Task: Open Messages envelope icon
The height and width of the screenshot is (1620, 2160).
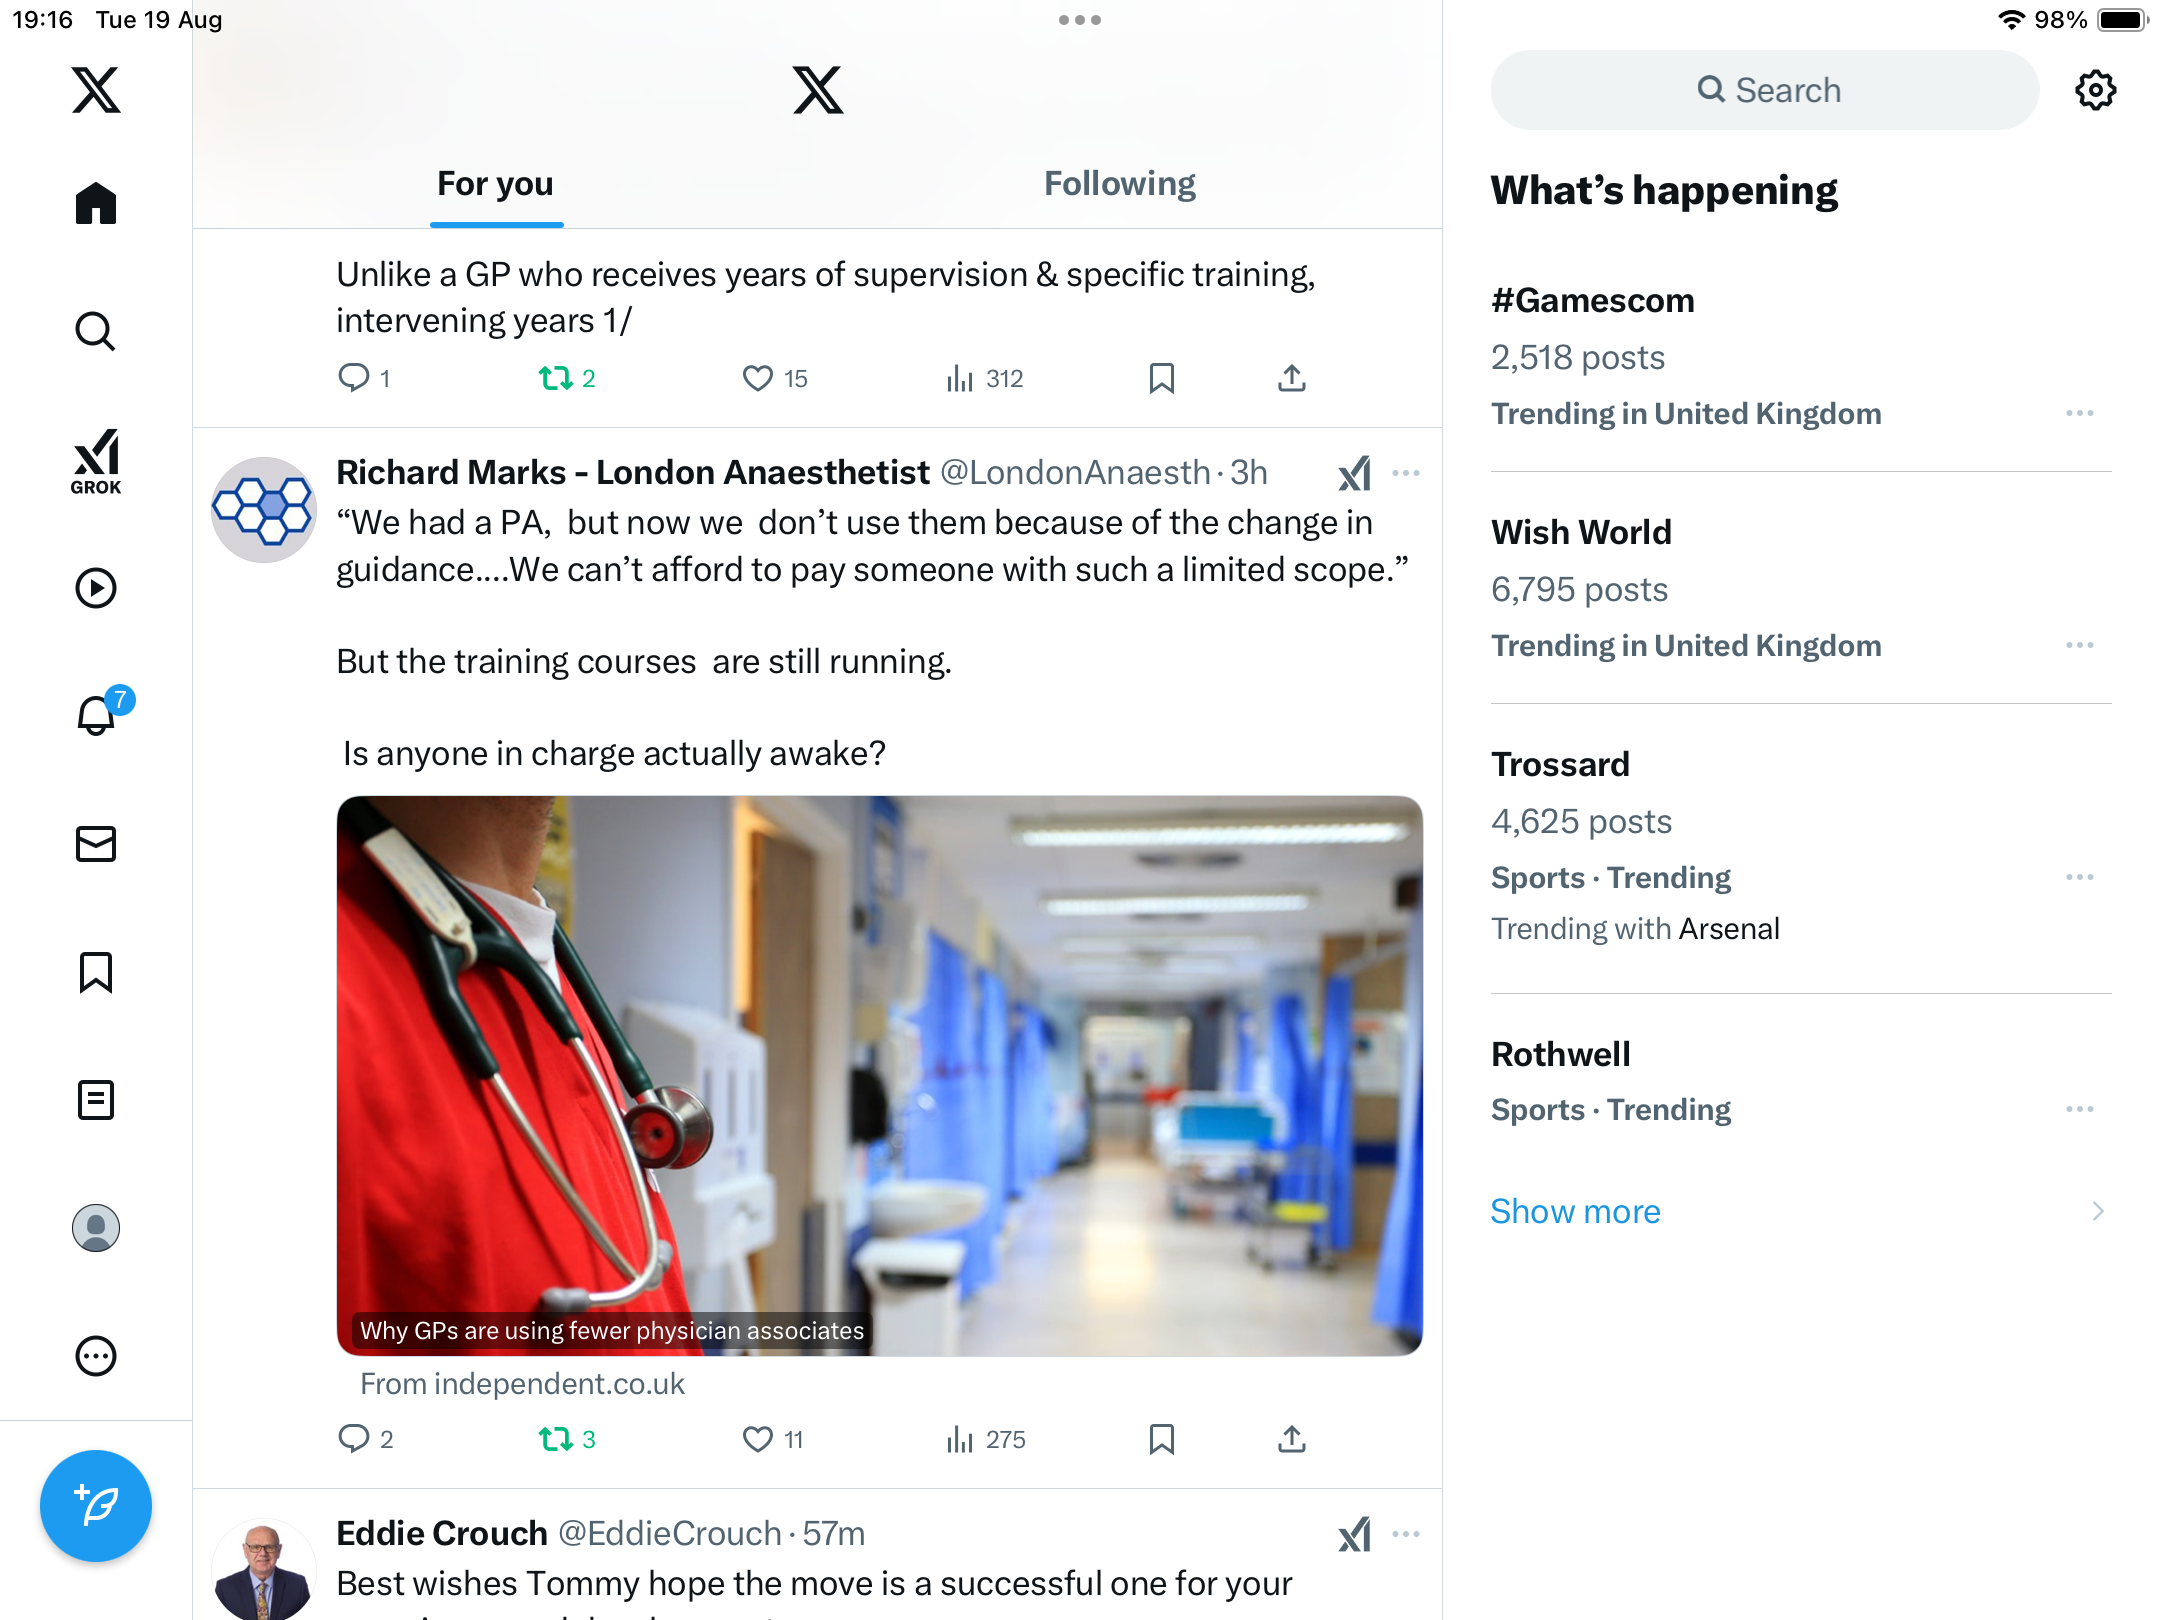Action: click(96, 844)
